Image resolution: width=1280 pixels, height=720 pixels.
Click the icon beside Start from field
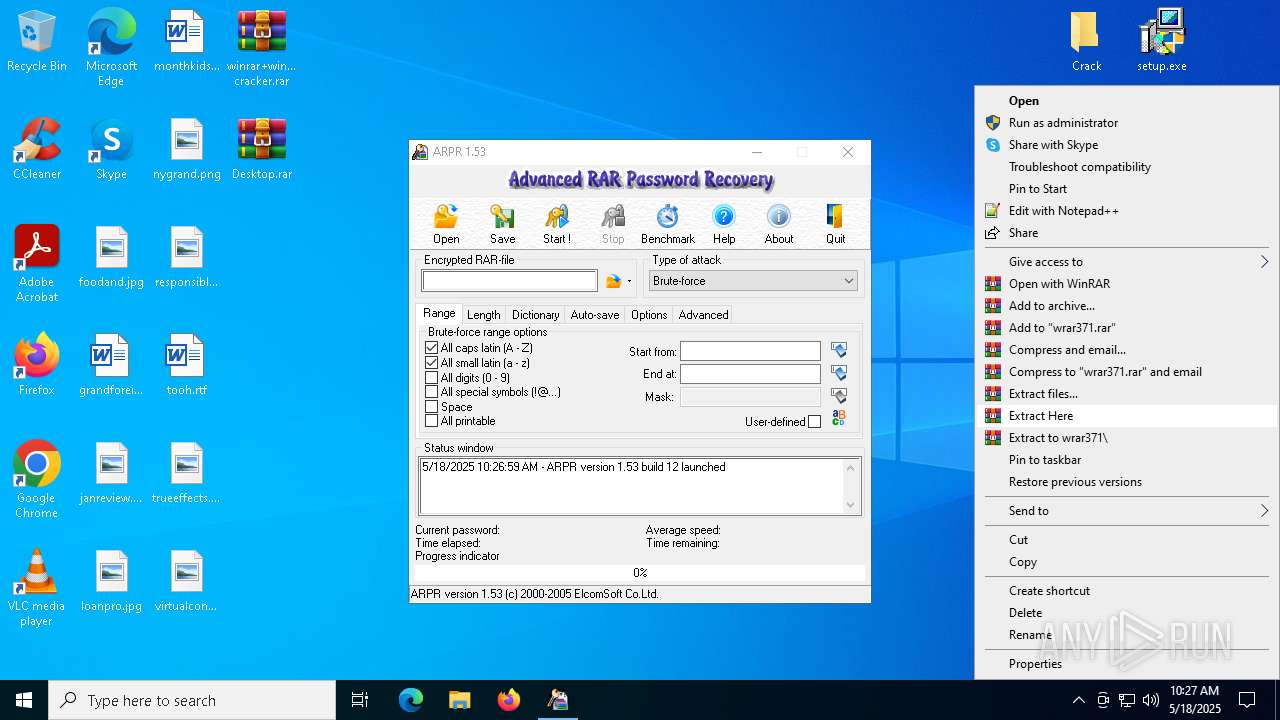(x=839, y=351)
